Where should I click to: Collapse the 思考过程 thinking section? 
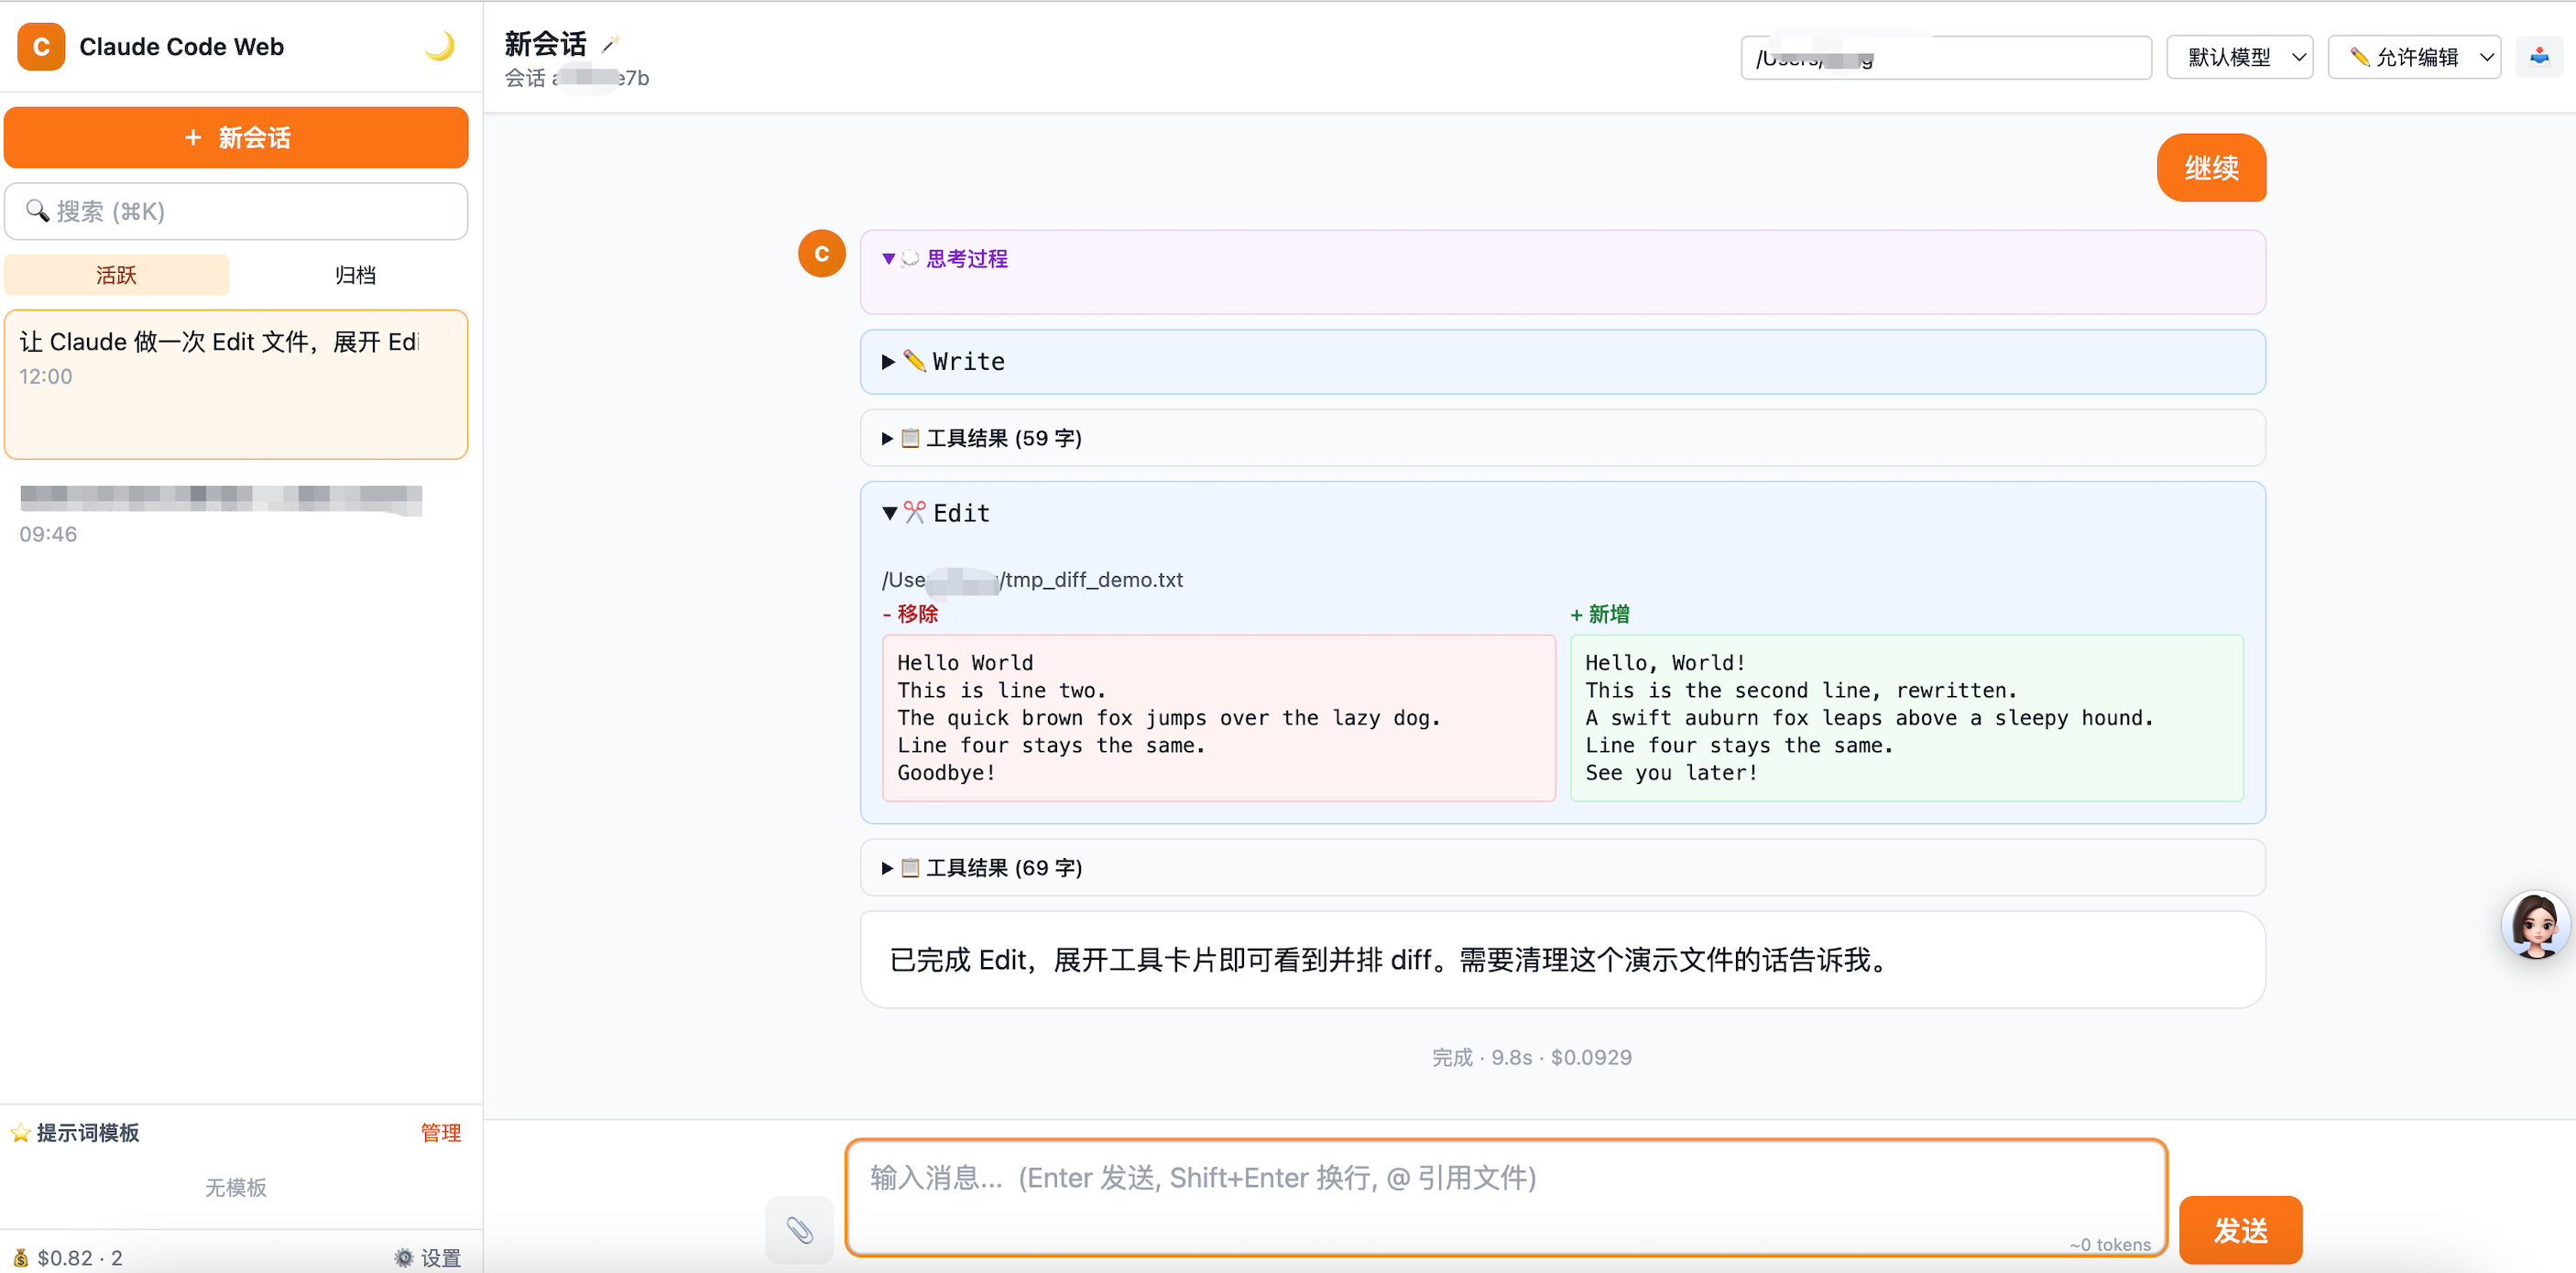945,259
